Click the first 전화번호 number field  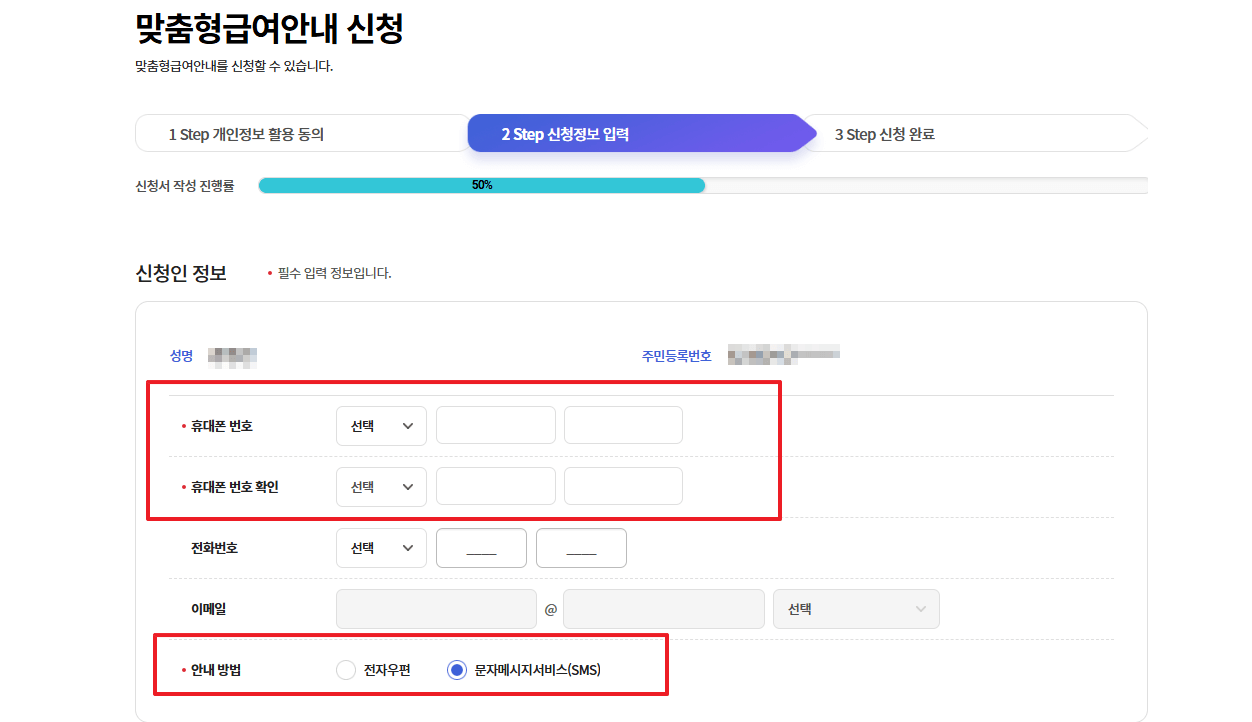pyautogui.click(x=481, y=547)
